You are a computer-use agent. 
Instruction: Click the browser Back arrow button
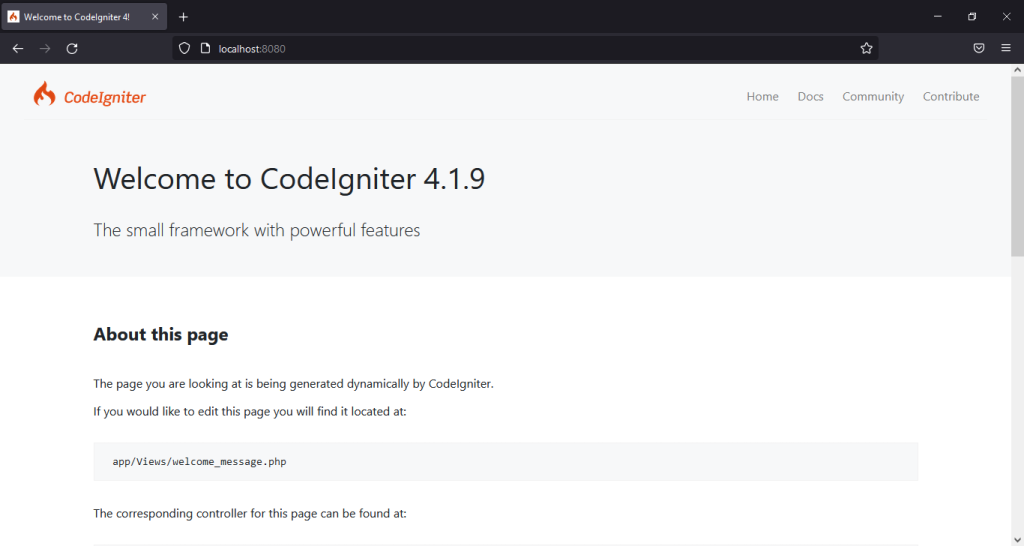[18, 48]
